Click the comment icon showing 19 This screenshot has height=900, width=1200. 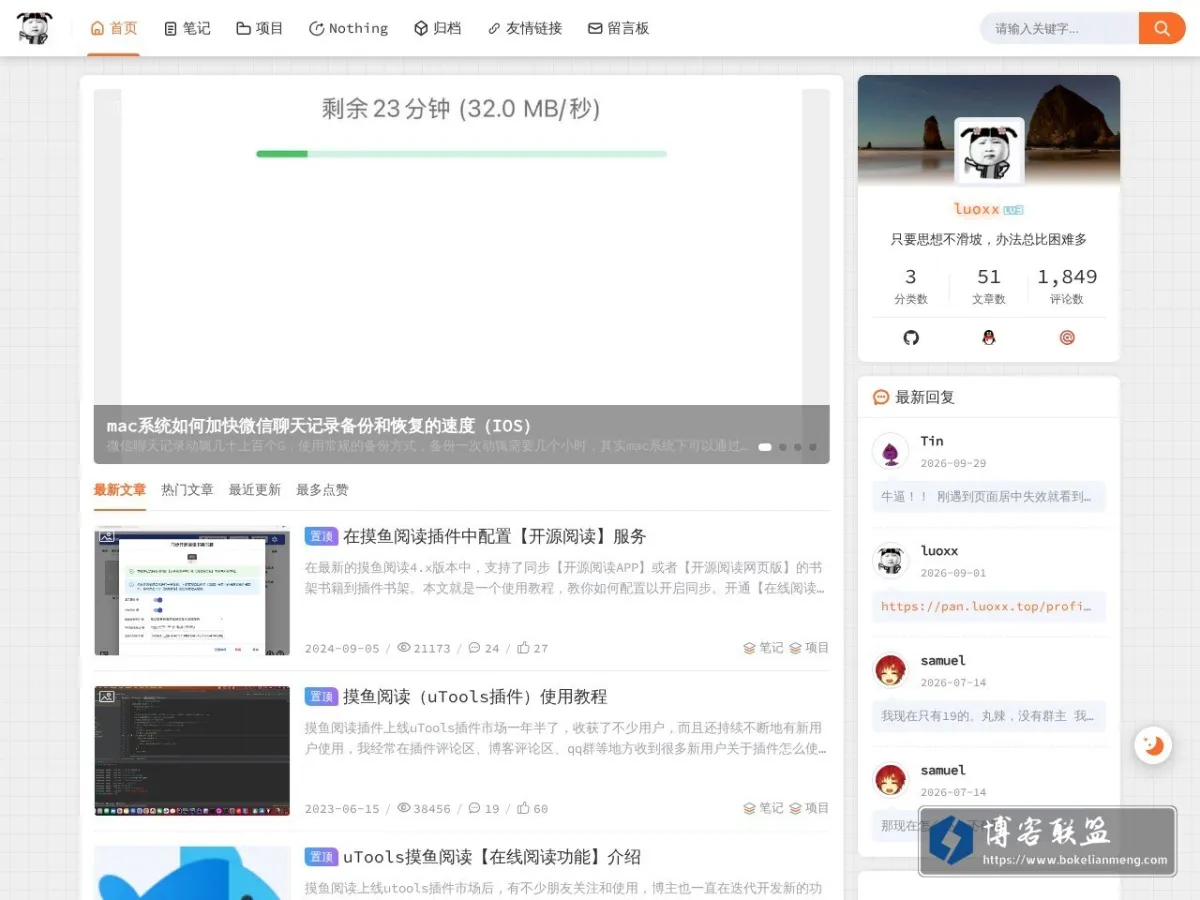point(474,808)
